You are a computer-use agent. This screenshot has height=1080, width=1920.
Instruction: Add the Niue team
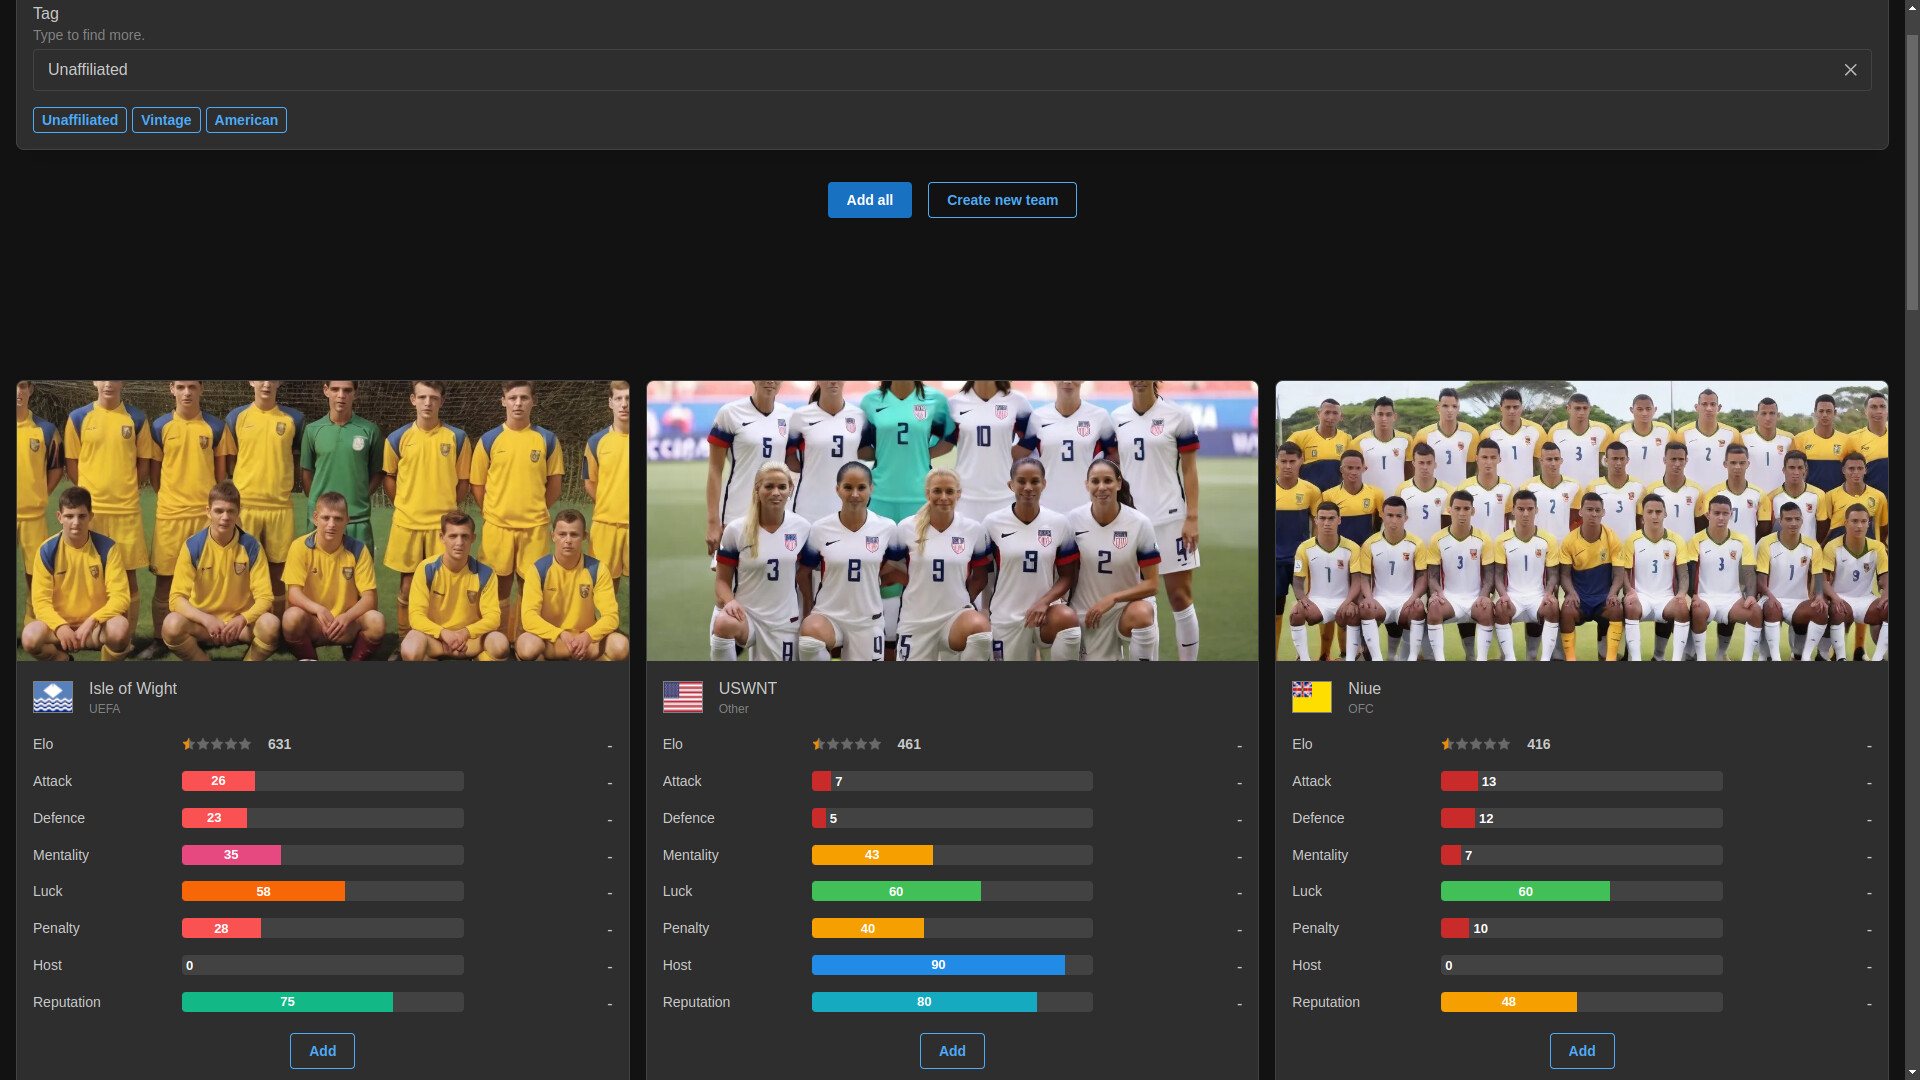pos(1581,1051)
